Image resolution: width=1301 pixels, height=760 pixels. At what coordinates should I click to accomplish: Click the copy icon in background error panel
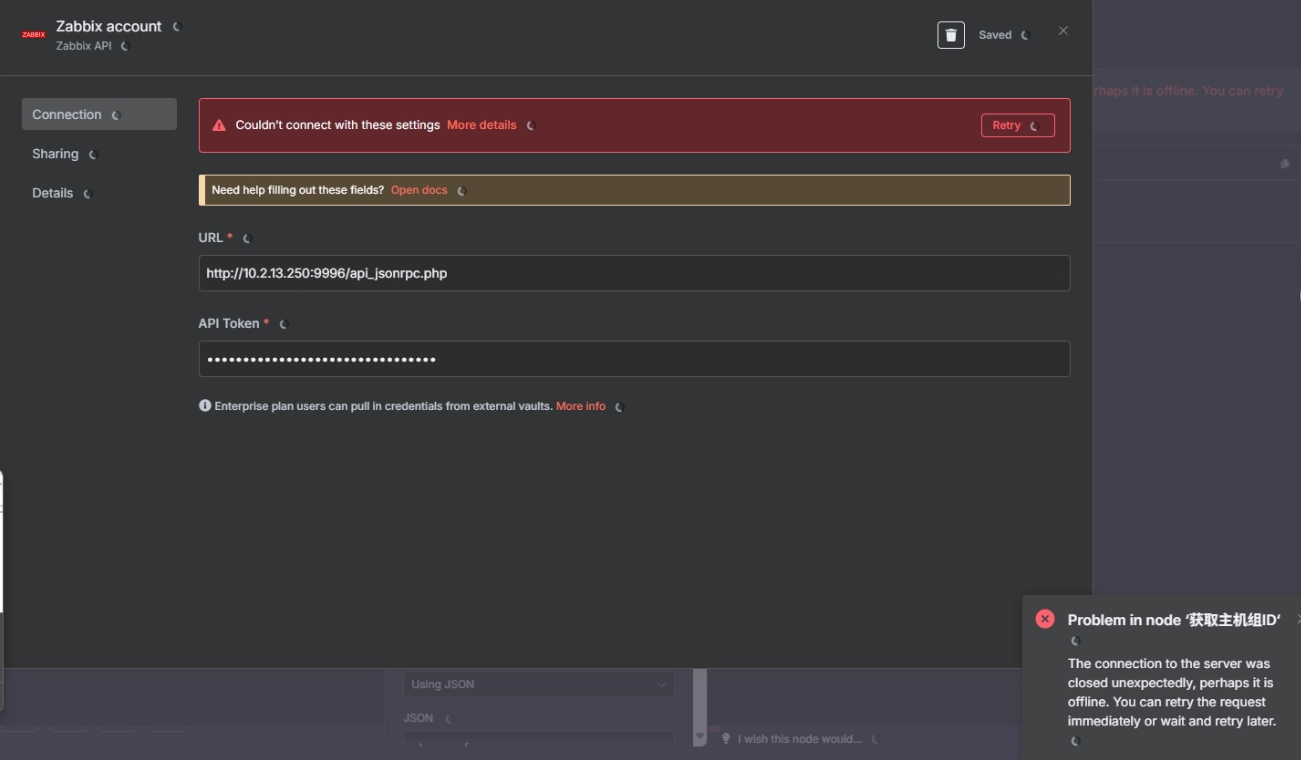(x=1285, y=163)
